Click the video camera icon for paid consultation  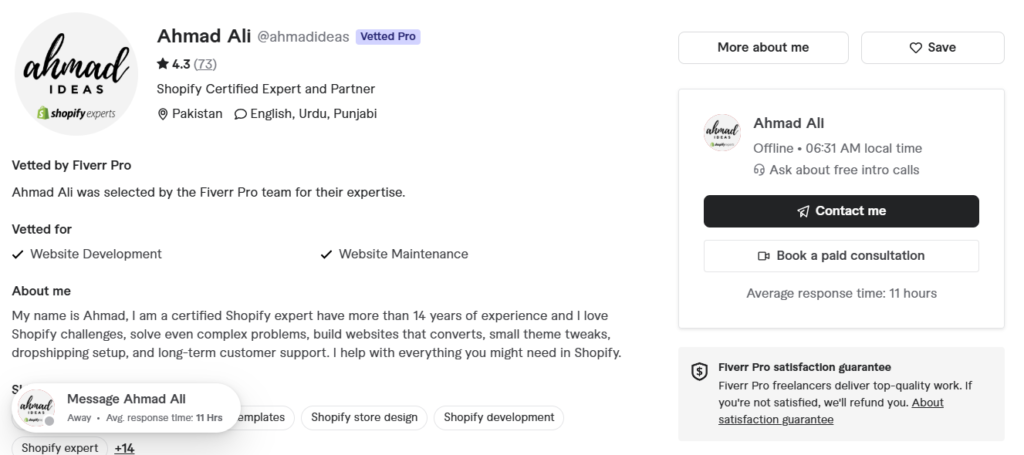pyautogui.click(x=763, y=256)
